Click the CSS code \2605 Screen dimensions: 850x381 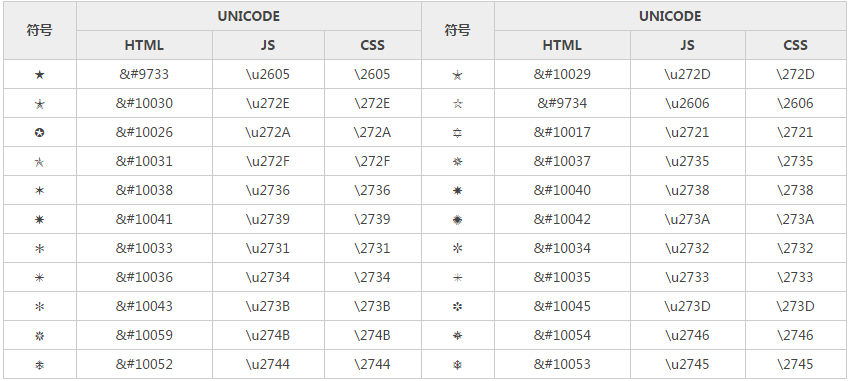372,74
